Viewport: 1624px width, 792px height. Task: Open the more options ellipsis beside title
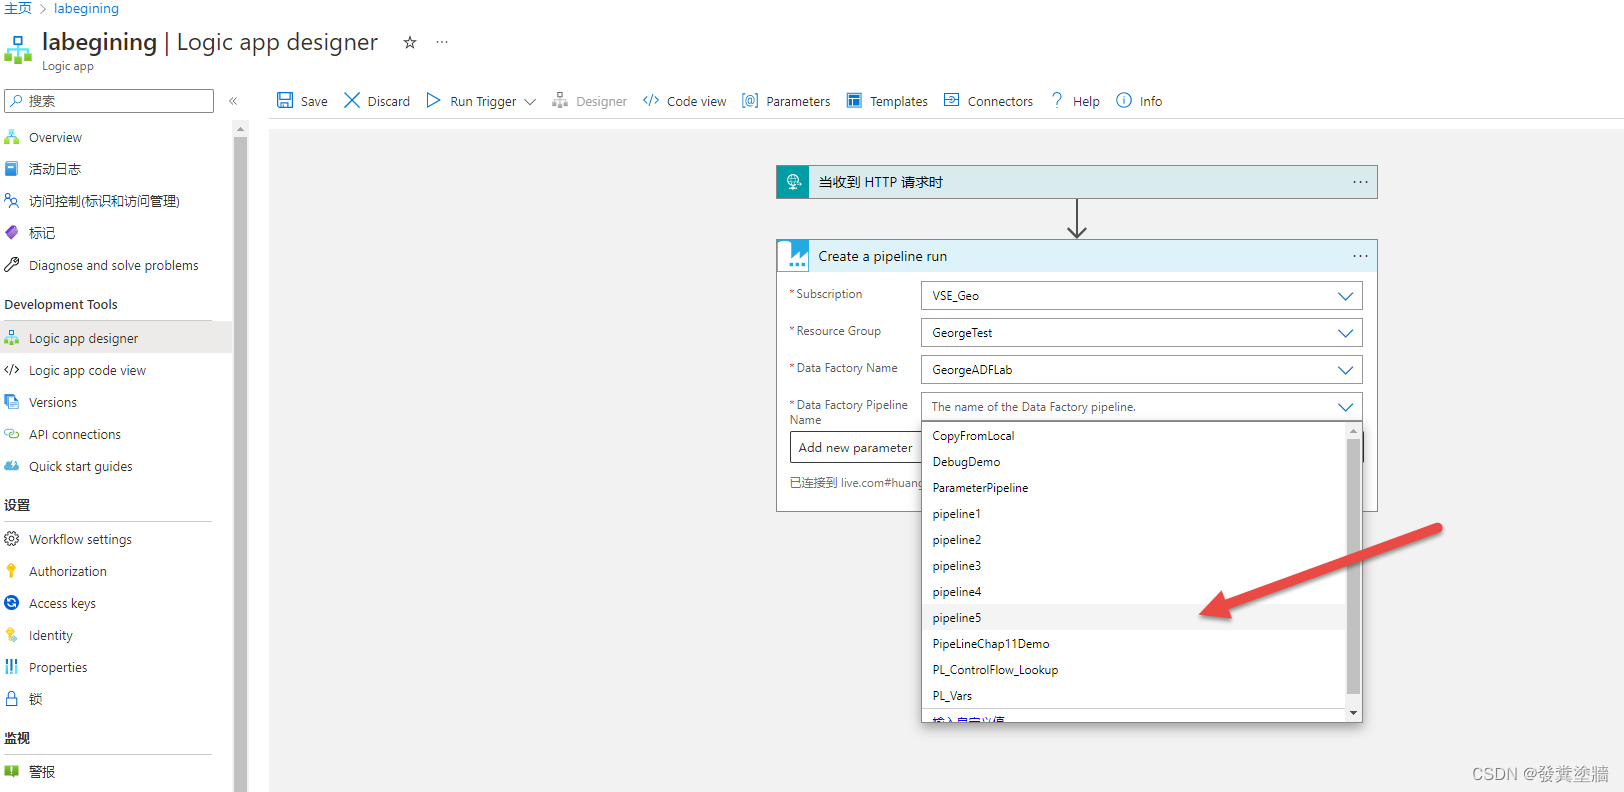[x=442, y=42]
